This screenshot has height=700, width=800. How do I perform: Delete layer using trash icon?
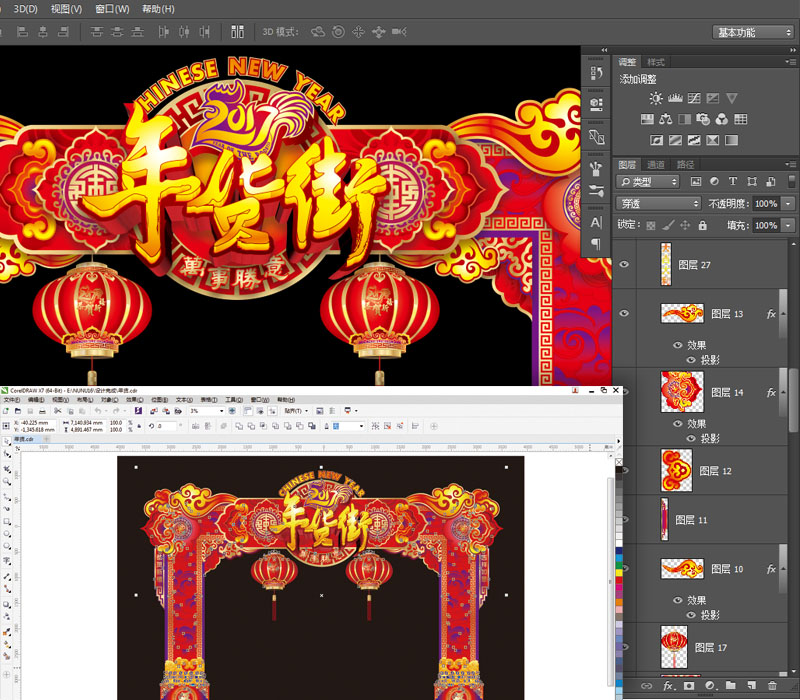pyautogui.click(x=772, y=686)
